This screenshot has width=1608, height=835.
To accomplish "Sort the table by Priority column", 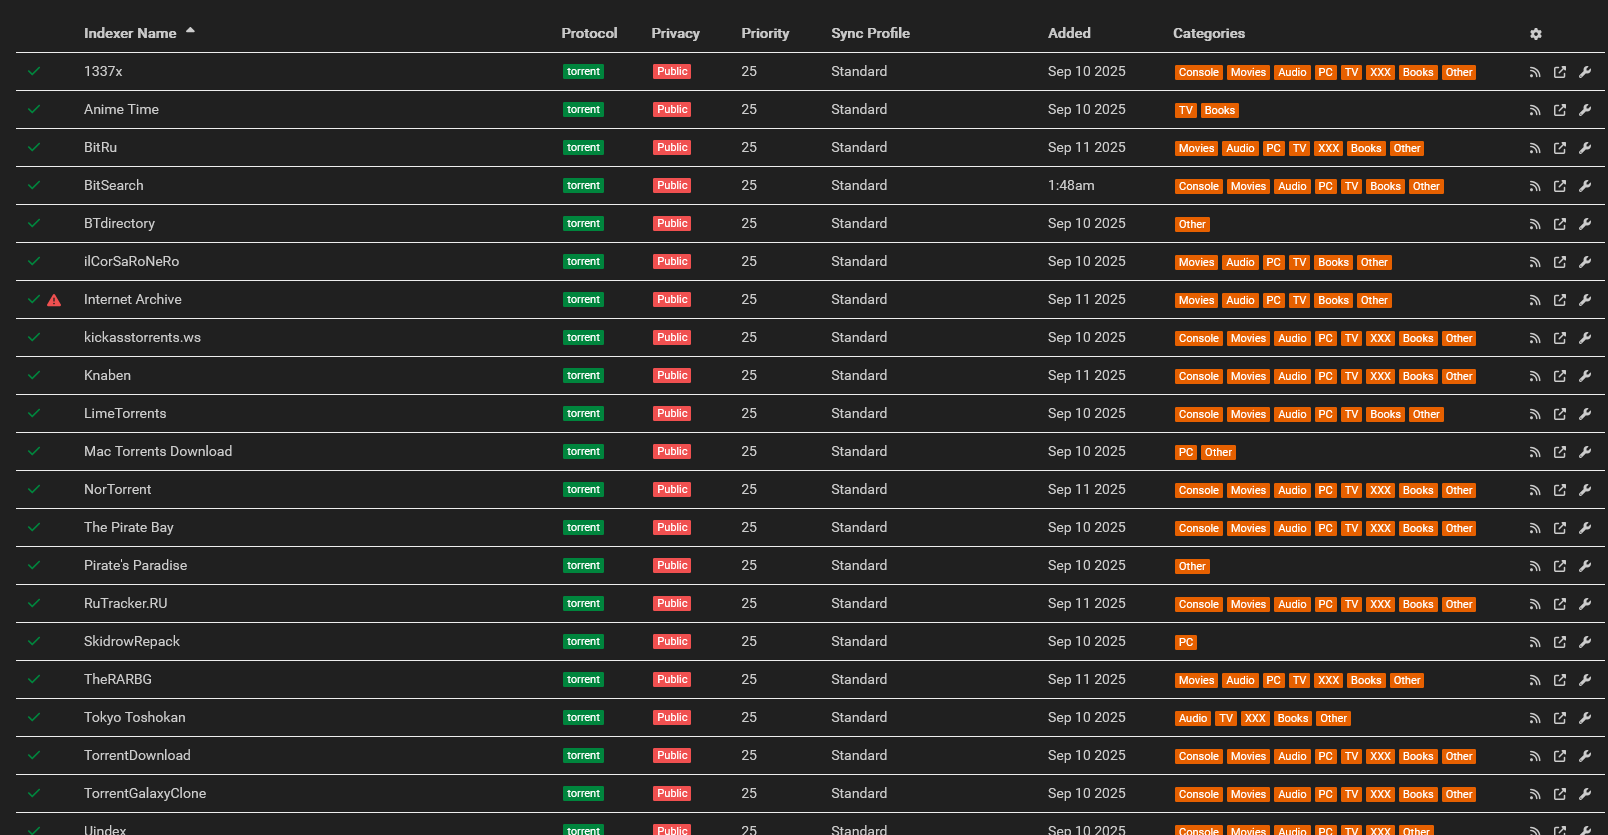I will pos(765,33).
